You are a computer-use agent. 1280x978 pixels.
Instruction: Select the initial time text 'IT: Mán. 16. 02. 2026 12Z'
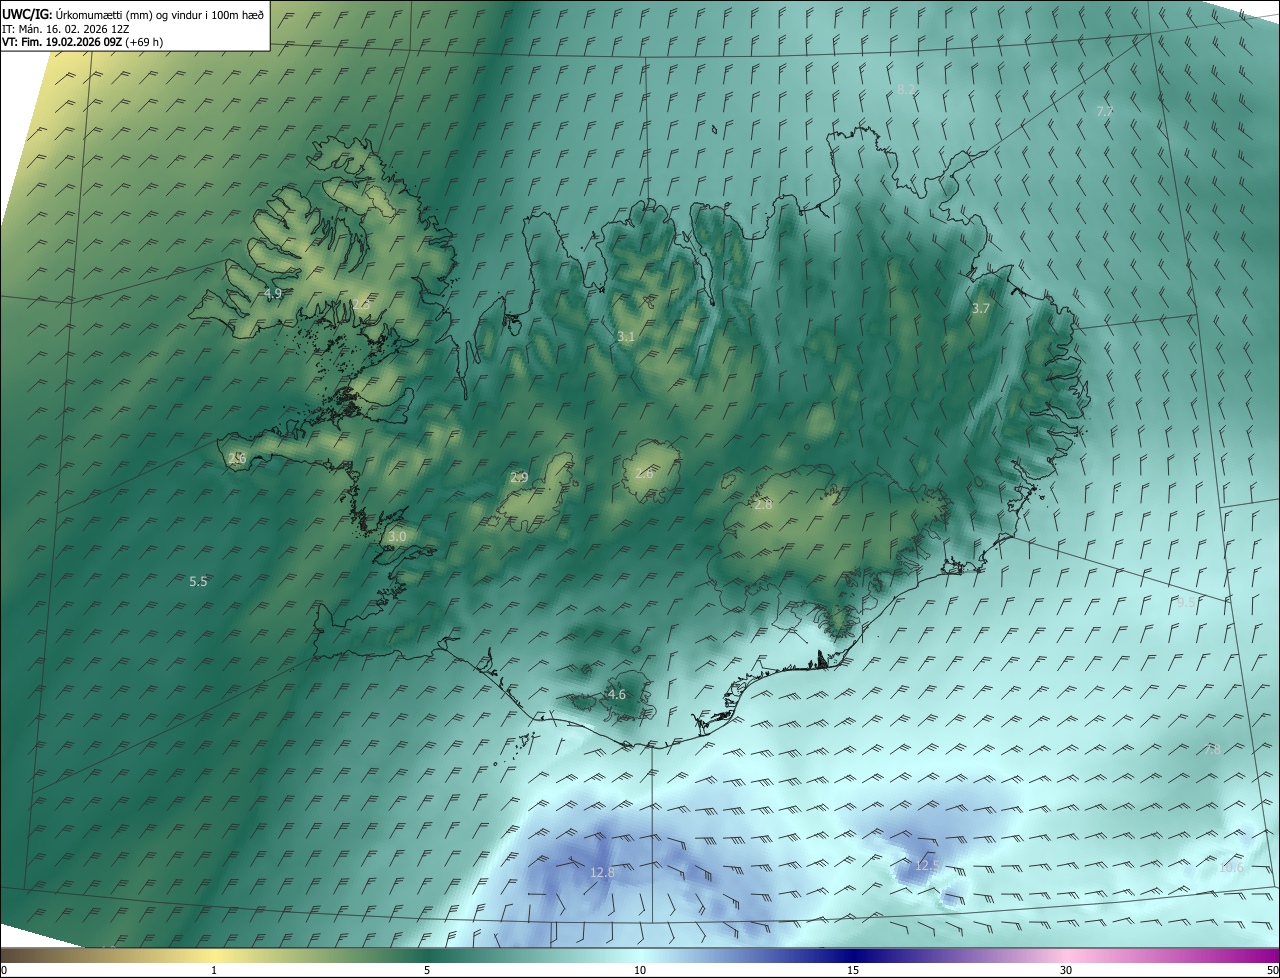click(x=65, y=28)
